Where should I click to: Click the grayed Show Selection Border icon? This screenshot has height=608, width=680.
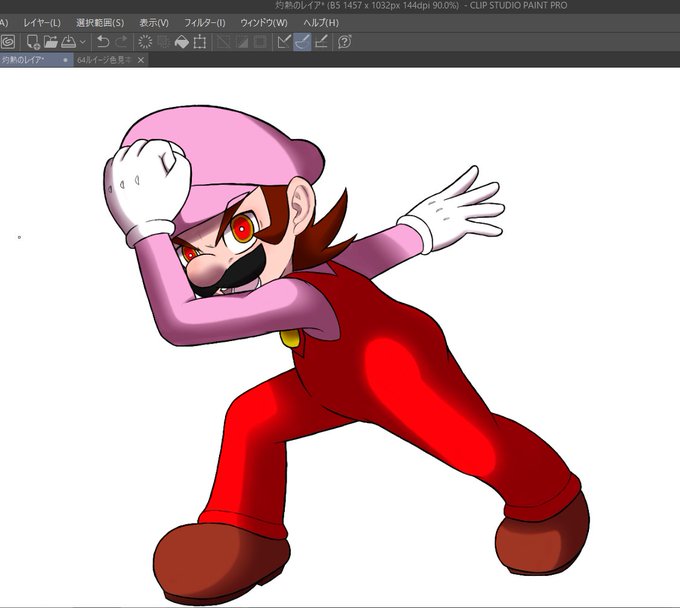(260, 42)
